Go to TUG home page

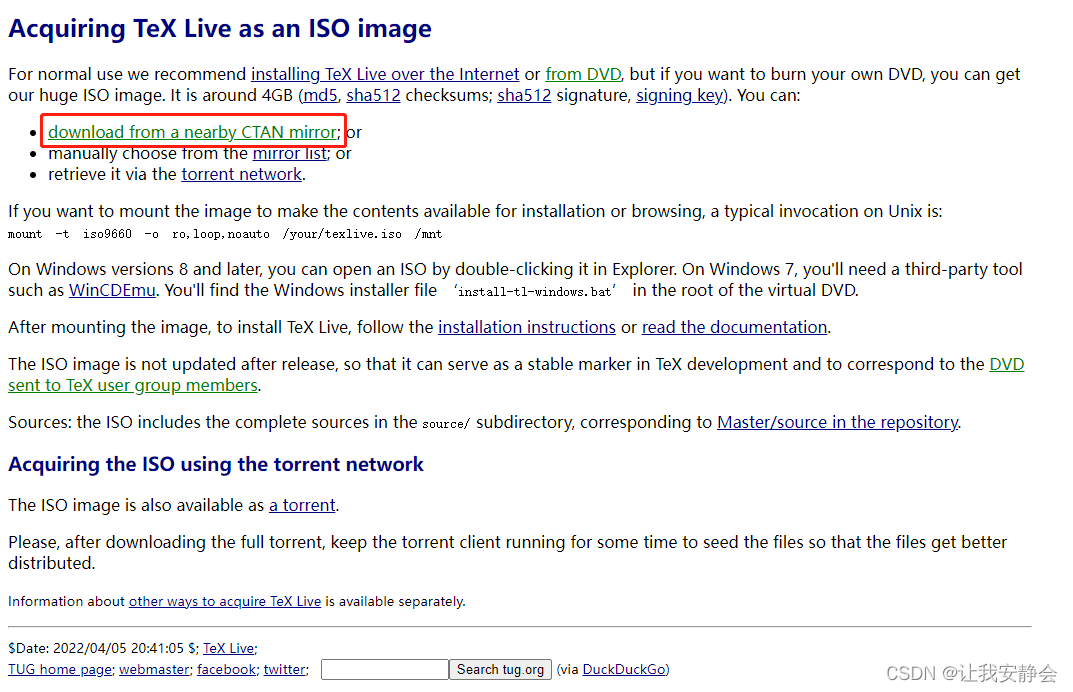tap(60, 669)
